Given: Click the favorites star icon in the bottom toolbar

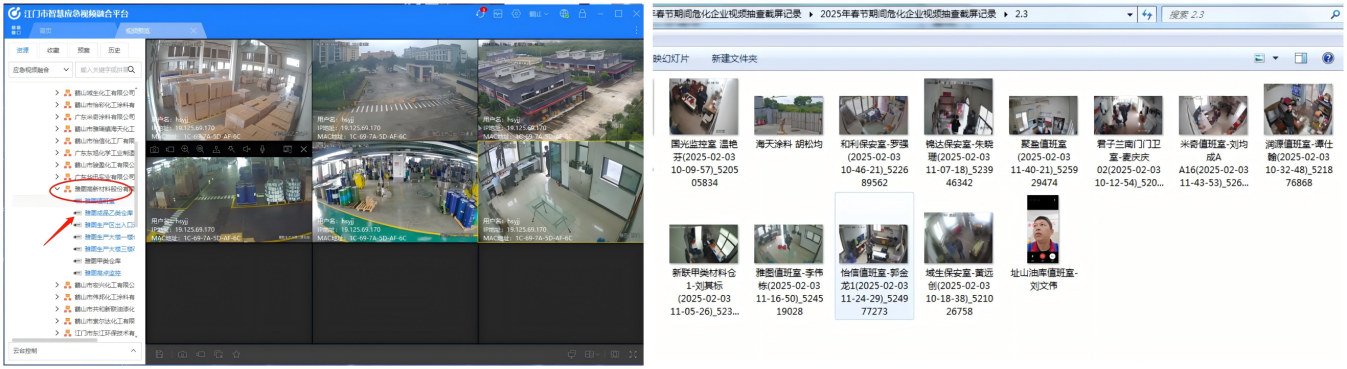Looking at the screenshot, I should [x=236, y=354].
